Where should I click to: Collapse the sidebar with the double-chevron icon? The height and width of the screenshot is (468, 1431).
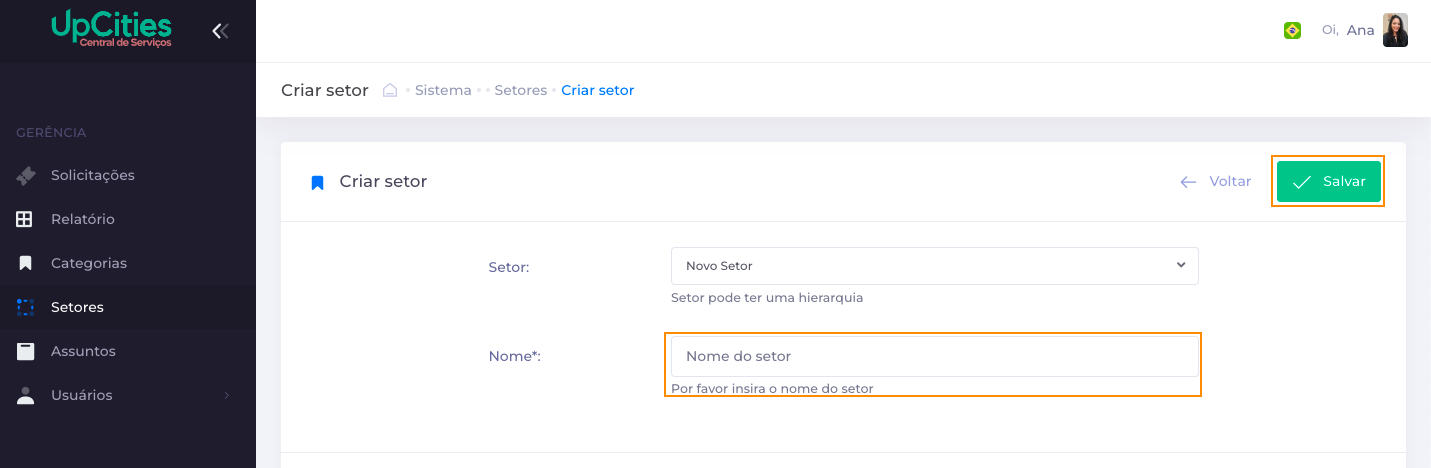point(221,31)
